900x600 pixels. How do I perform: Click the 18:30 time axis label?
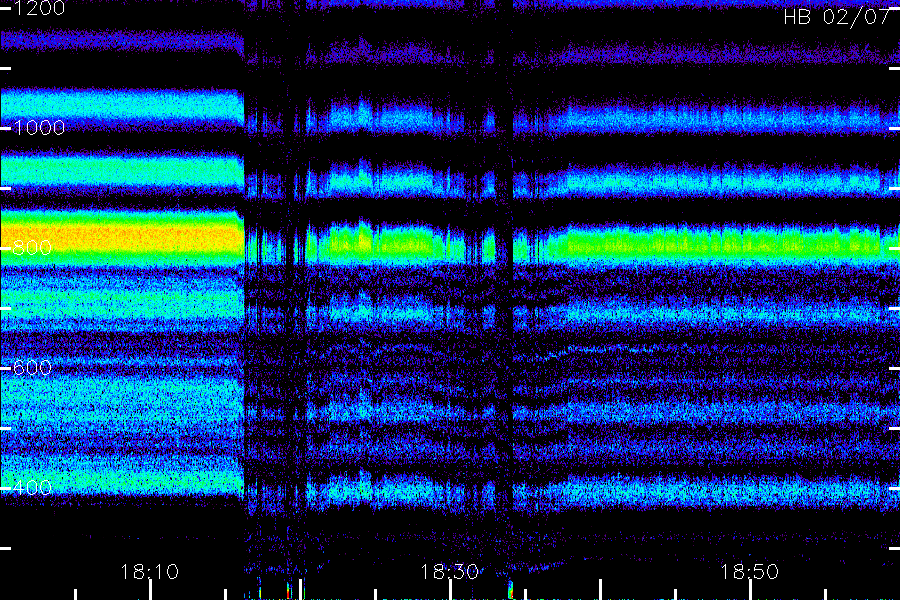pyautogui.click(x=449, y=572)
